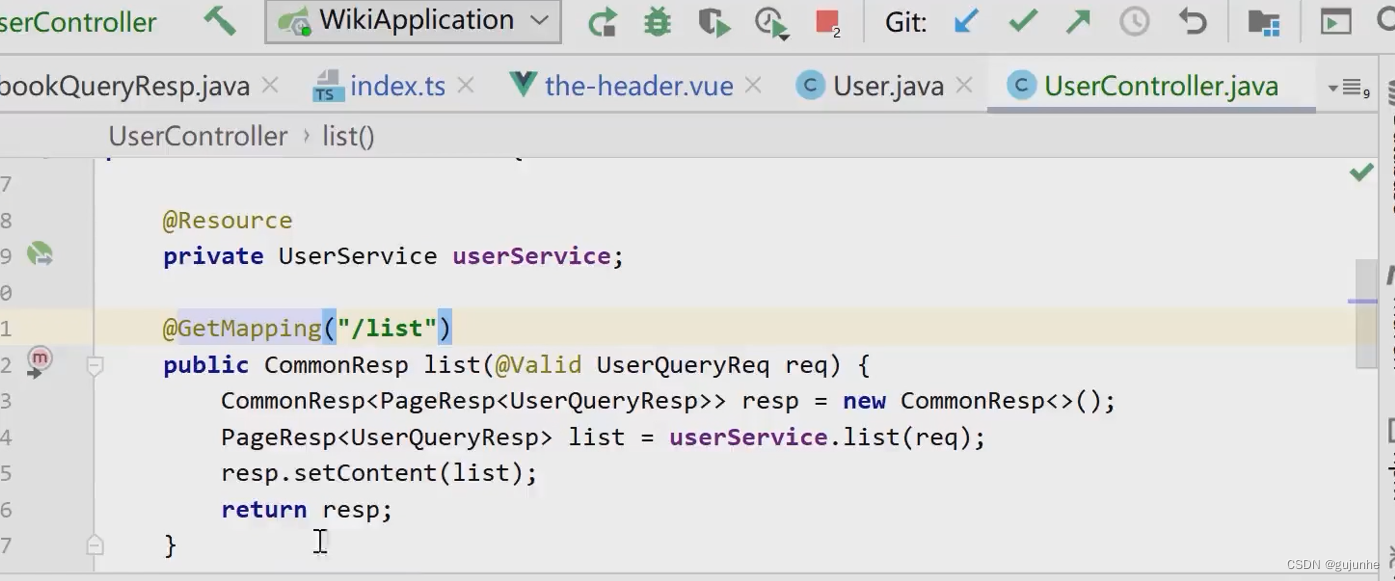Show Git history clock icon
Screen dimensions: 1395x581
(1134, 21)
